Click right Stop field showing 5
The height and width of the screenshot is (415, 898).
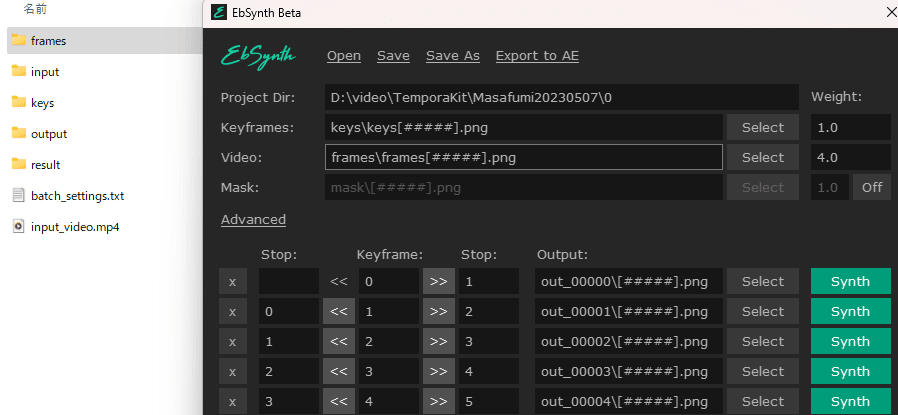point(489,401)
